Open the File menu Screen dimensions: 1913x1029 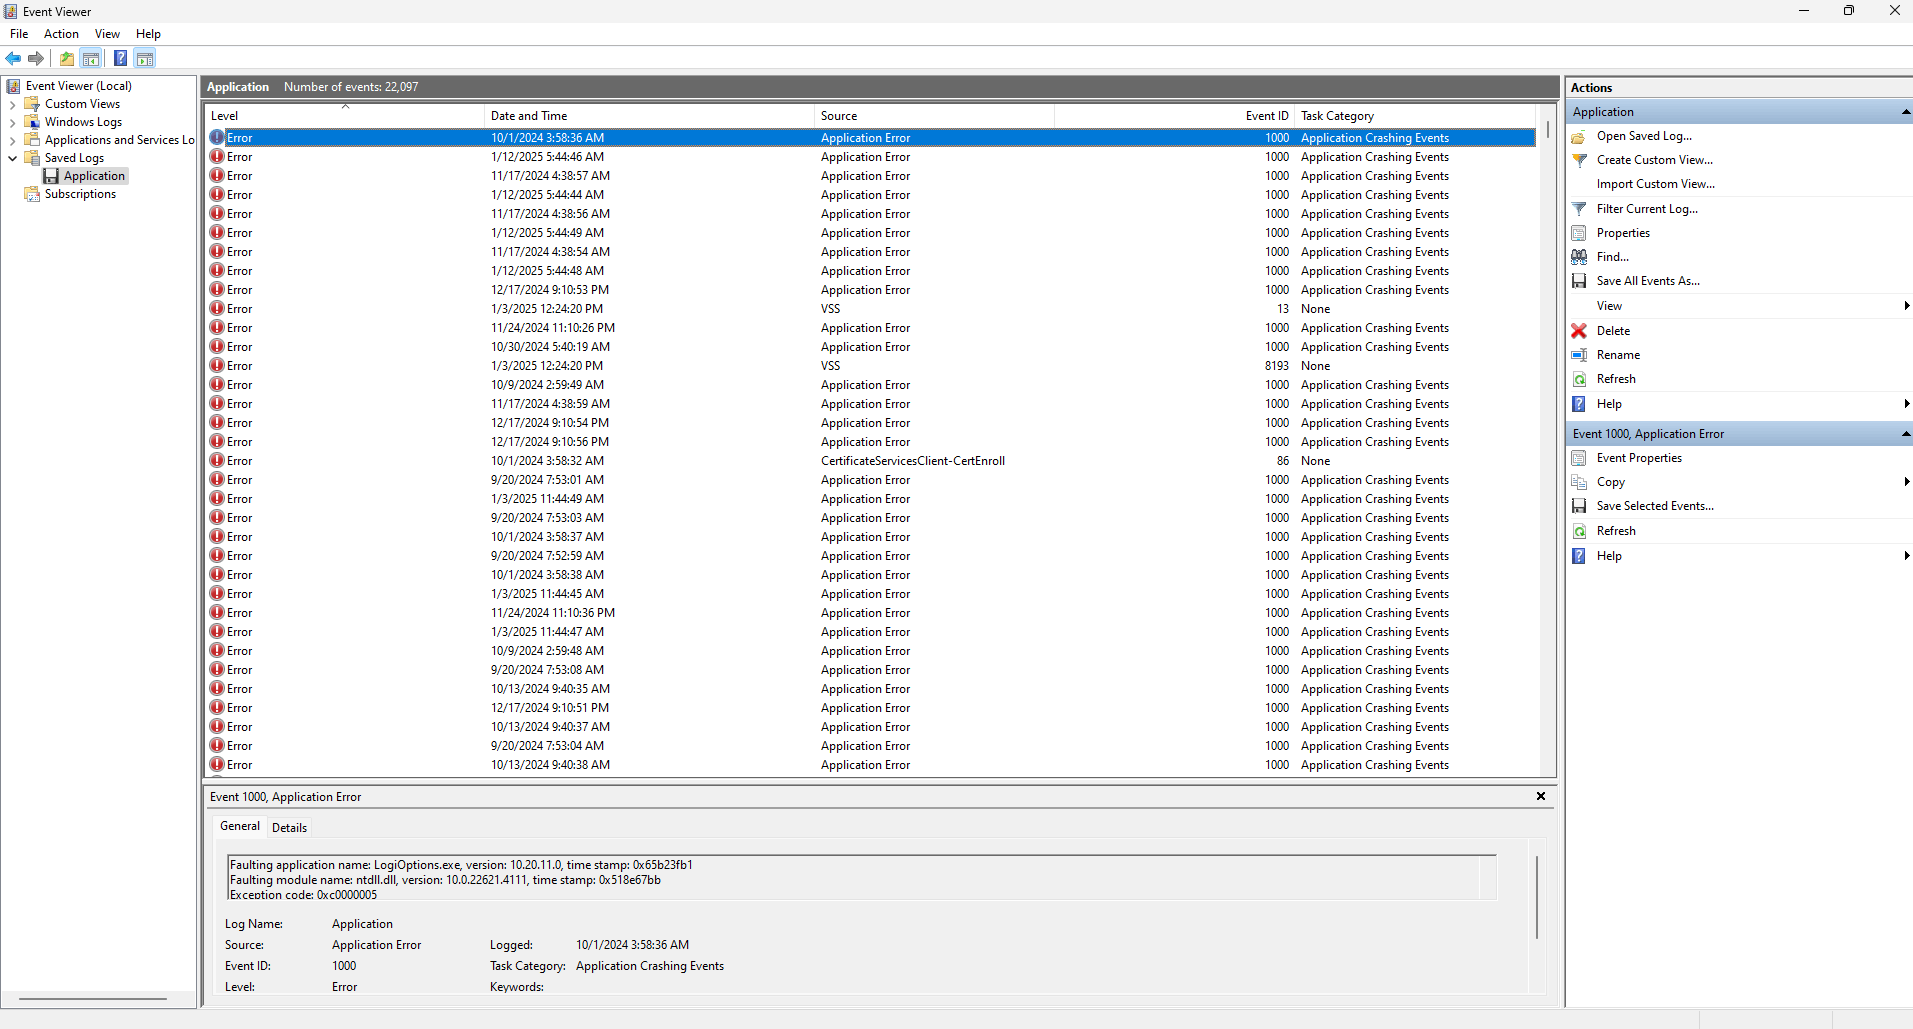19,34
